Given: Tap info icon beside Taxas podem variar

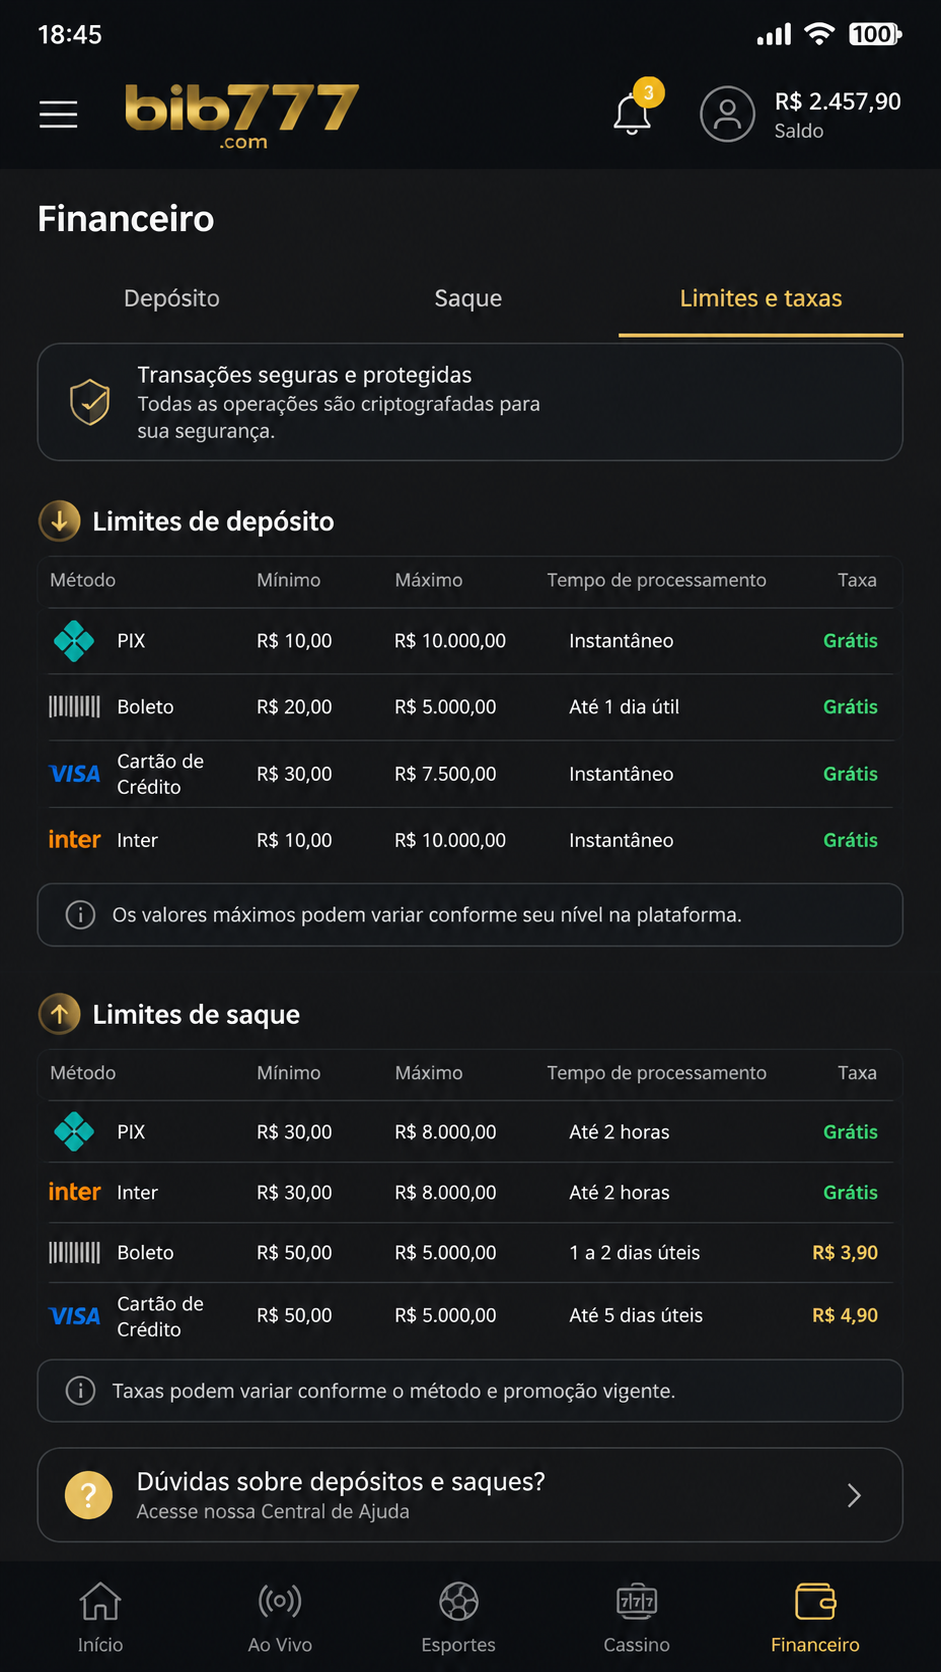Looking at the screenshot, I should point(80,1391).
